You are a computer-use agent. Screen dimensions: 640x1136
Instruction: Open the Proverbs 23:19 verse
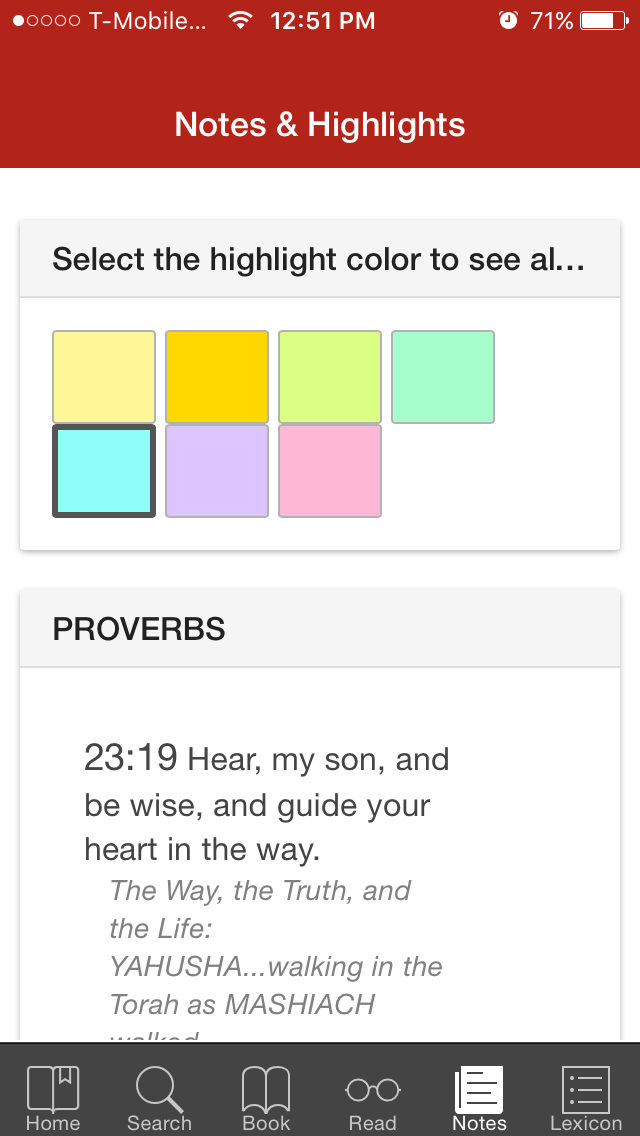tap(267, 803)
